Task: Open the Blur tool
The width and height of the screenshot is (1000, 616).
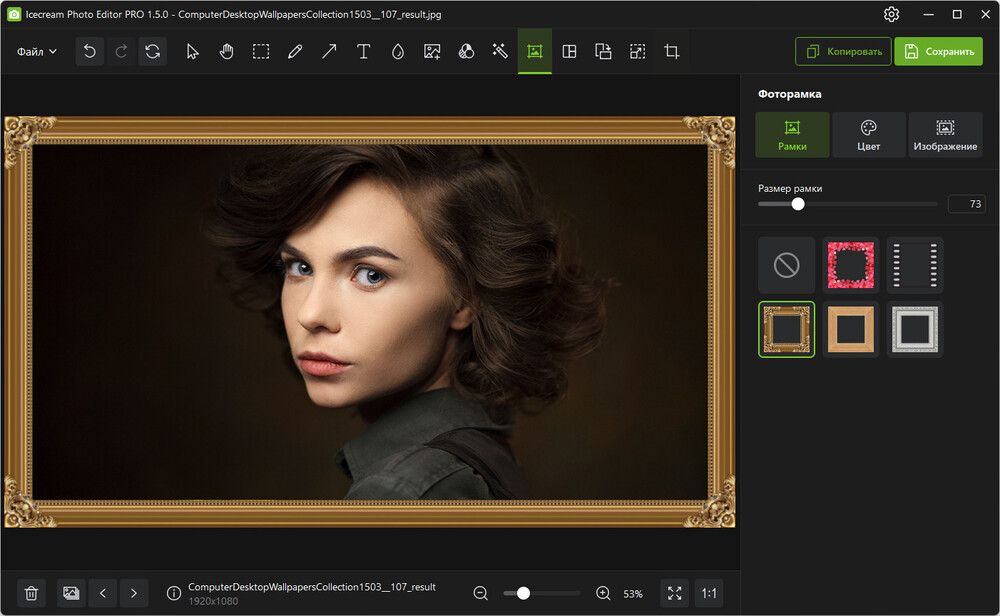Action: 397,51
